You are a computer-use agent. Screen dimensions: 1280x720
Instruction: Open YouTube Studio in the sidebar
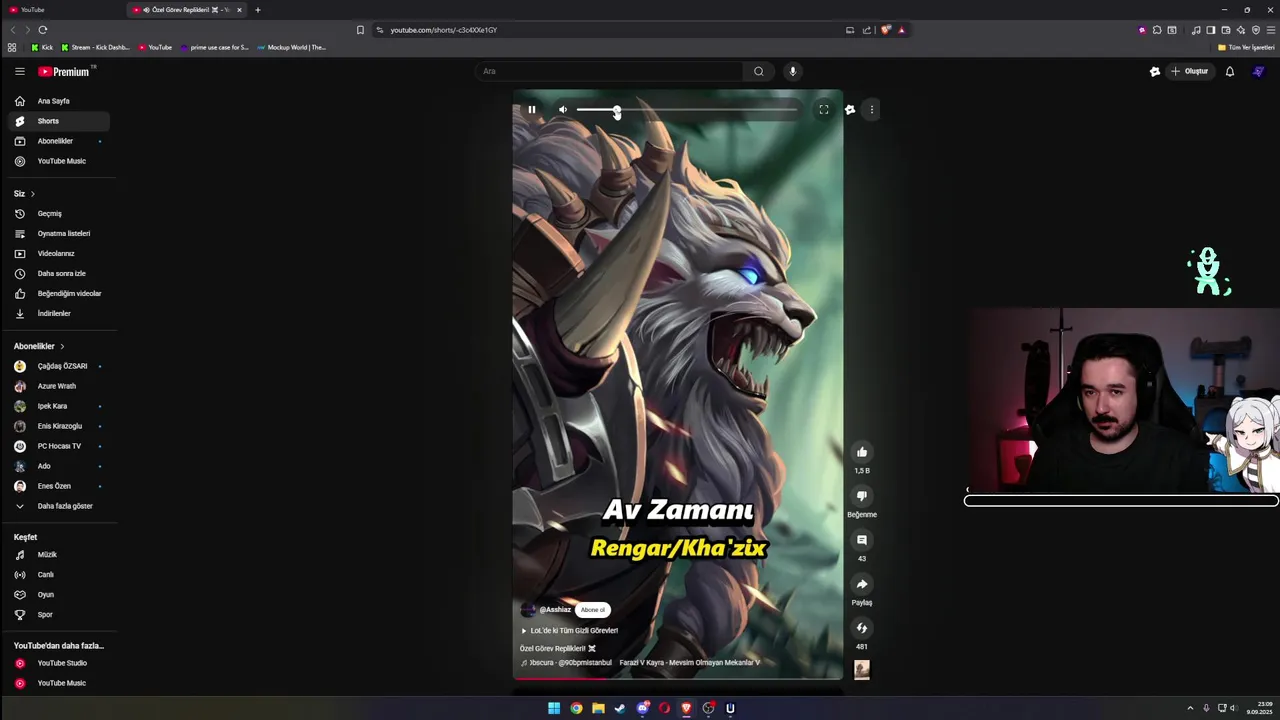coord(59,663)
